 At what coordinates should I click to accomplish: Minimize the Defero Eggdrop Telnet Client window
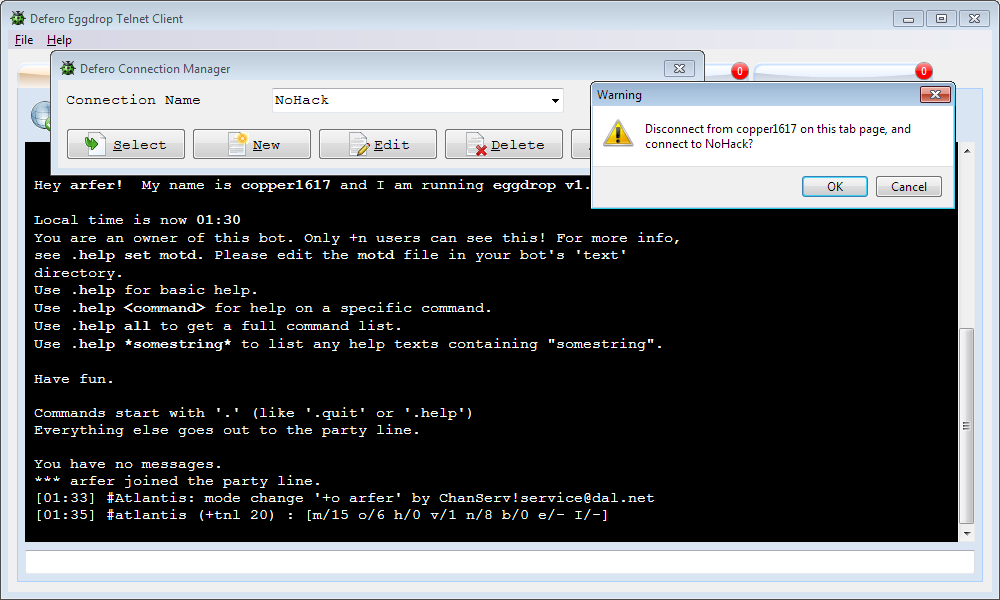(x=908, y=18)
